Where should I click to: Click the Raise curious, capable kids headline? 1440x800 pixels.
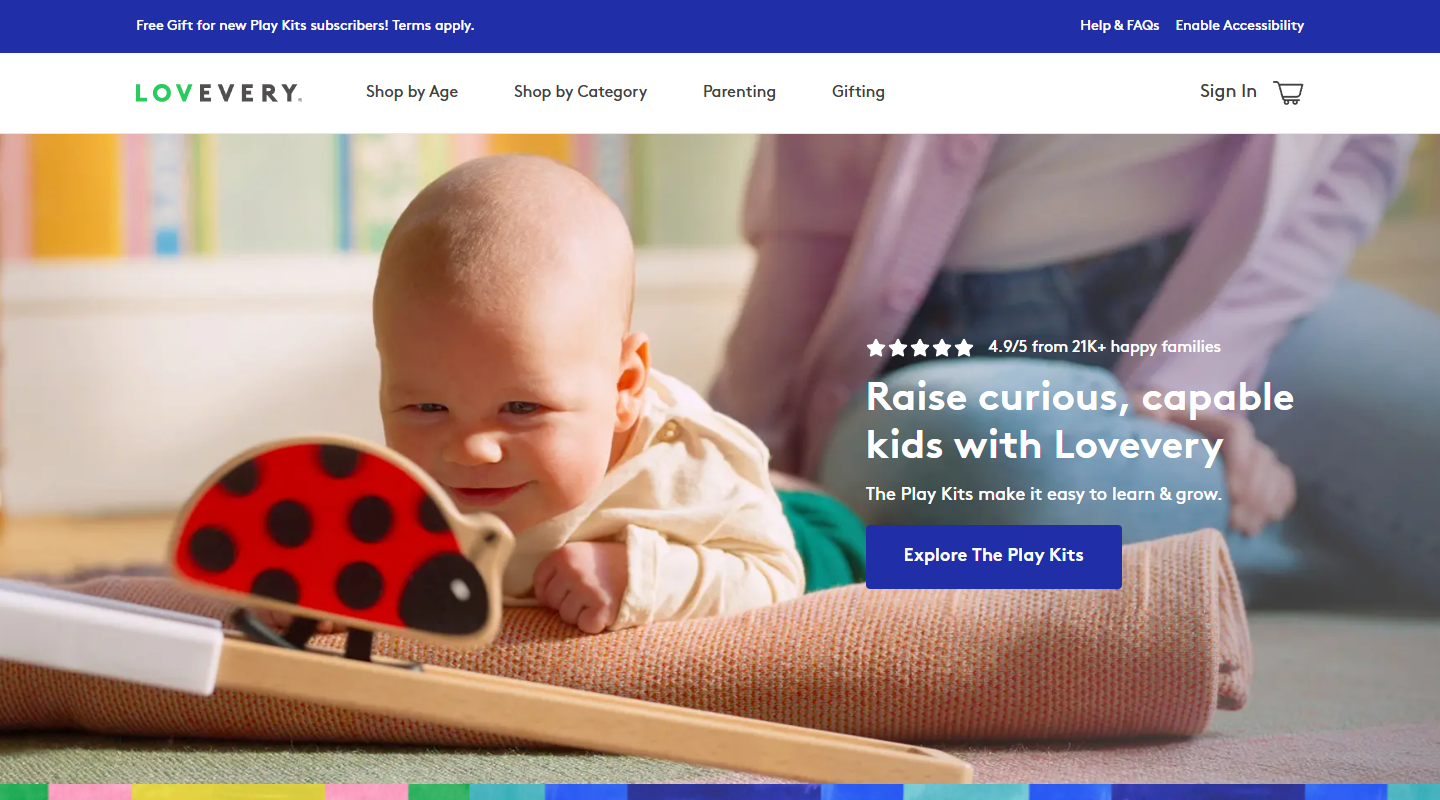[x=1080, y=421]
